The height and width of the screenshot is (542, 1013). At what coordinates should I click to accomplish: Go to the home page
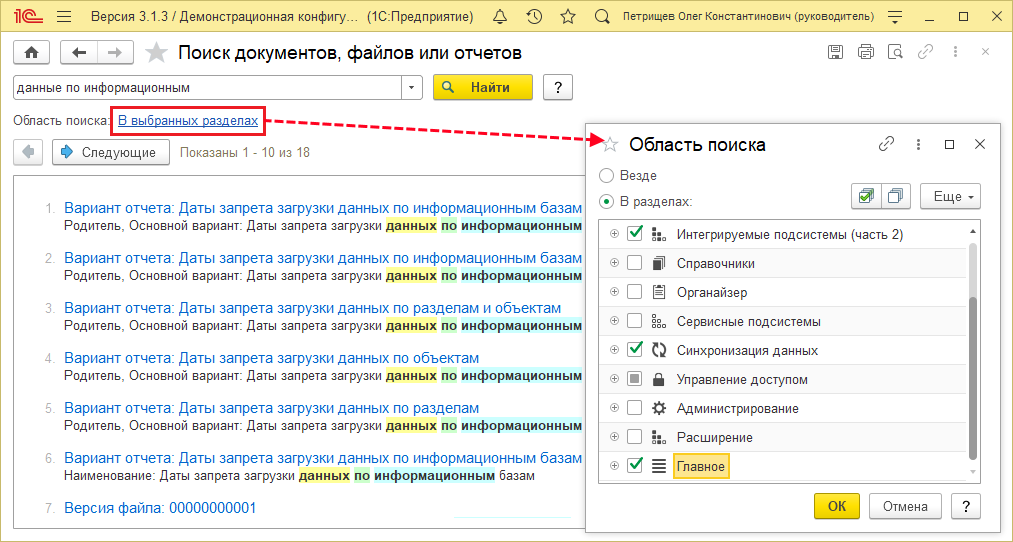pos(31,52)
